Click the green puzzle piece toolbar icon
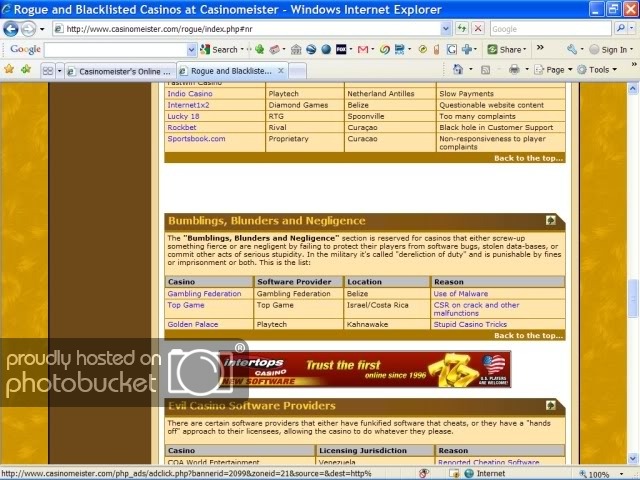 pos(260,50)
